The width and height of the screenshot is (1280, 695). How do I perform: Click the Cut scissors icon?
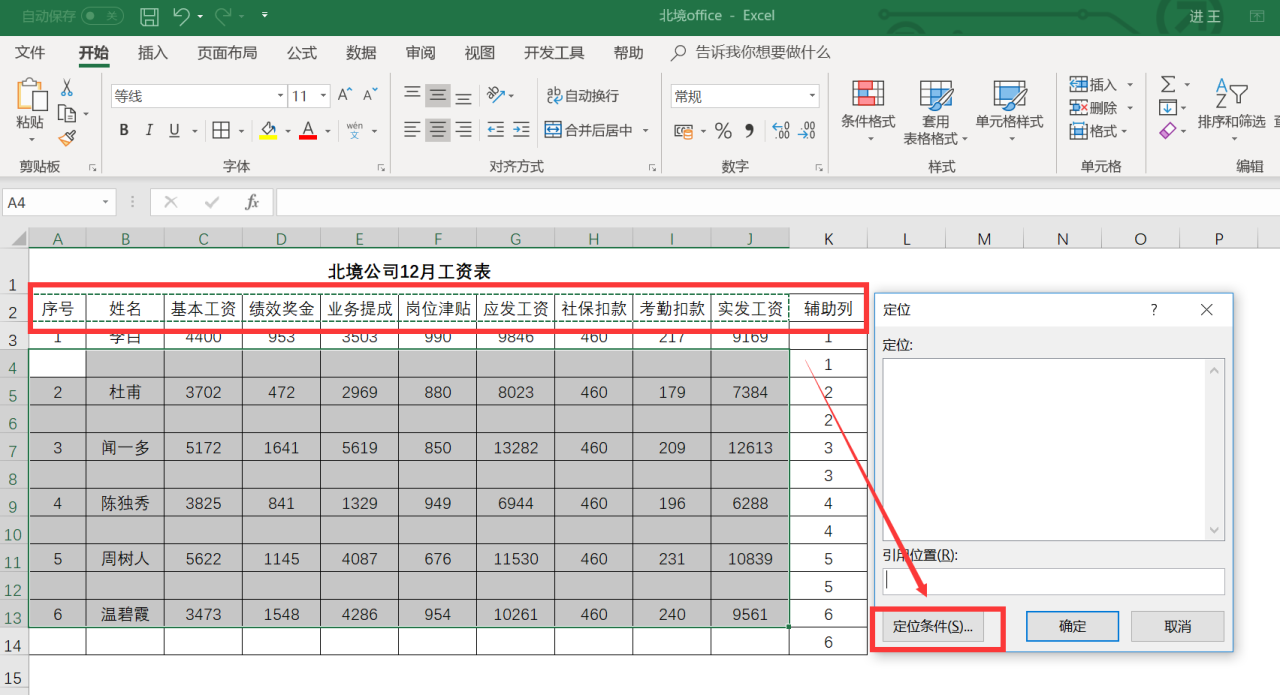(x=67, y=88)
